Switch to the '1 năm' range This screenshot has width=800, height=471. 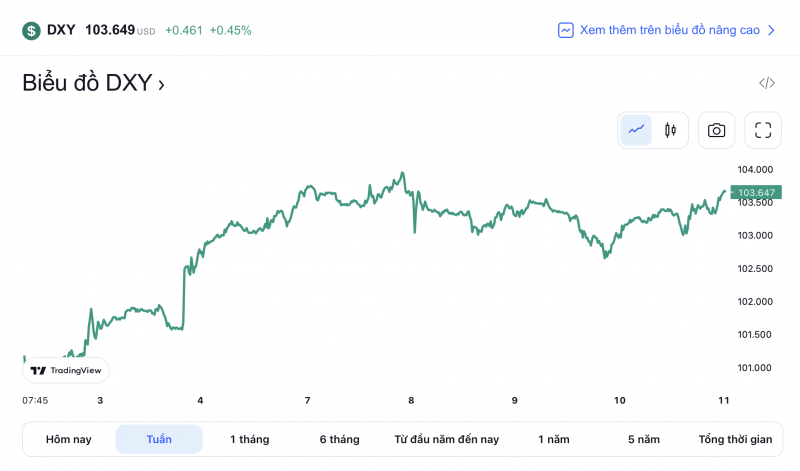553,439
